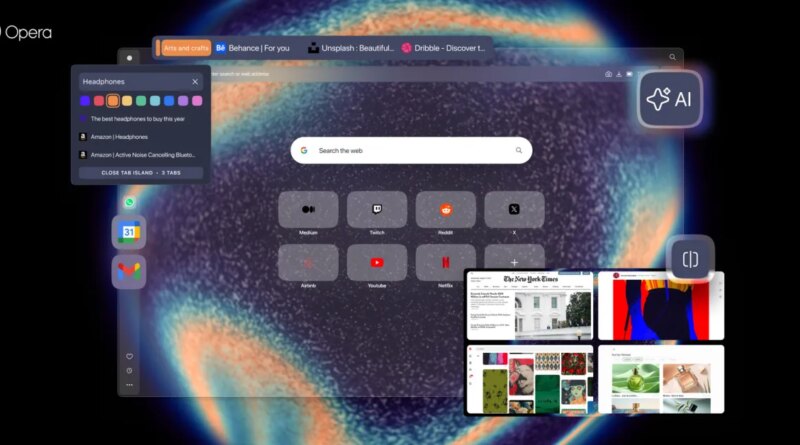This screenshot has width=800, height=445.
Task: Switch to the Unsplash tab
Action: (x=350, y=47)
